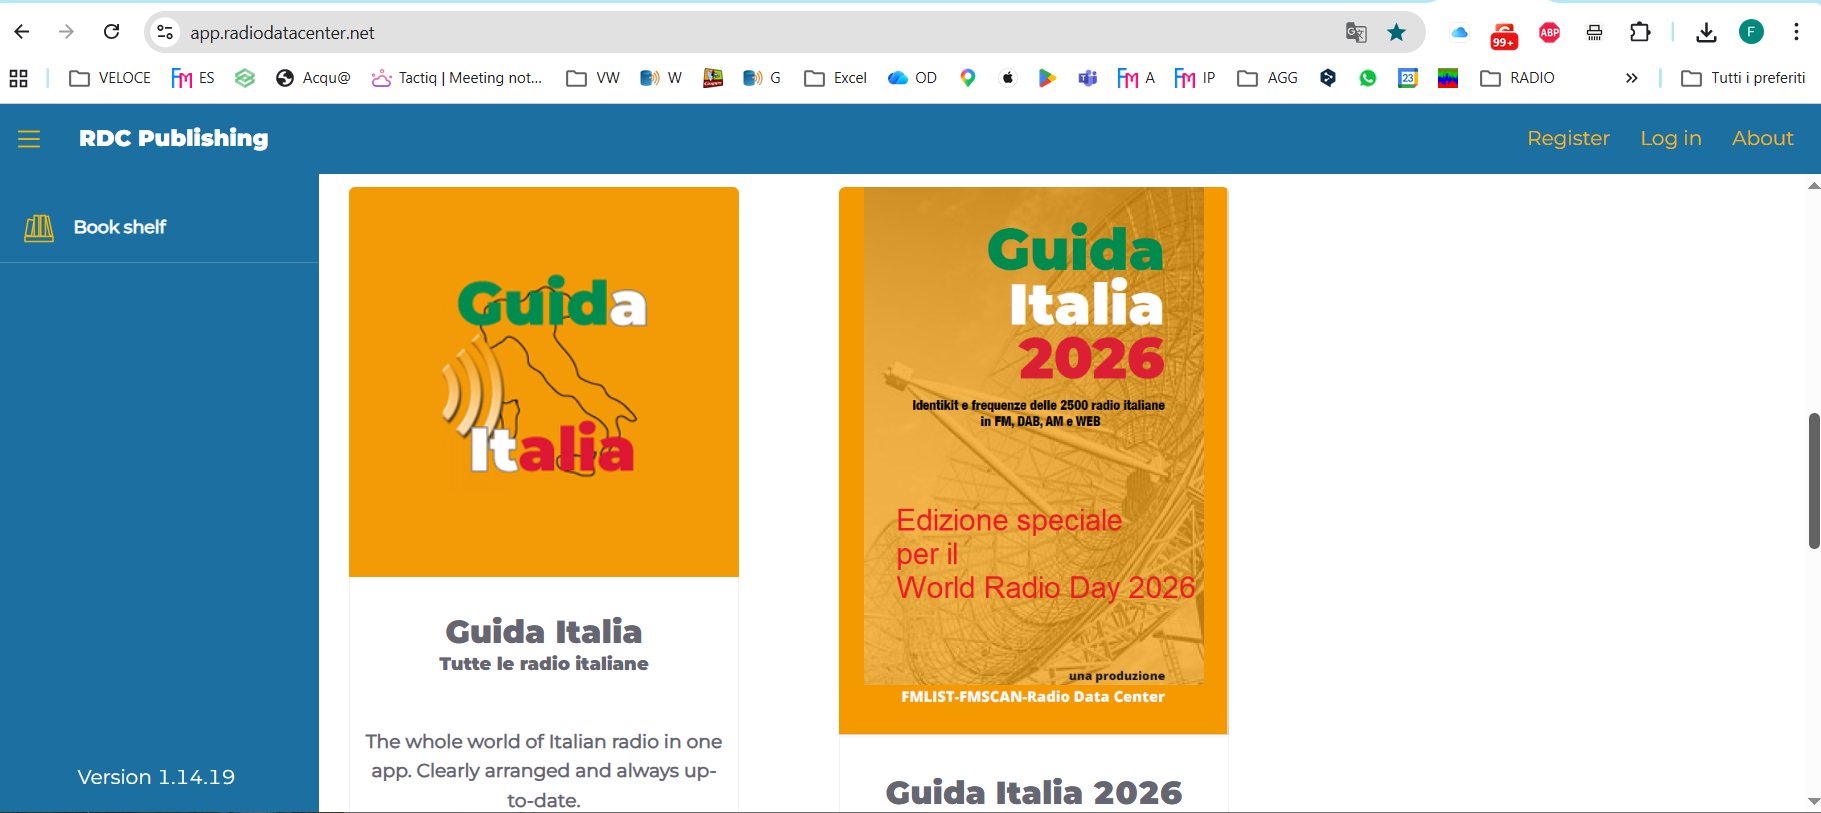Open the browser profile F avatar
Viewport: 1821px width, 813px height.
1751,32
